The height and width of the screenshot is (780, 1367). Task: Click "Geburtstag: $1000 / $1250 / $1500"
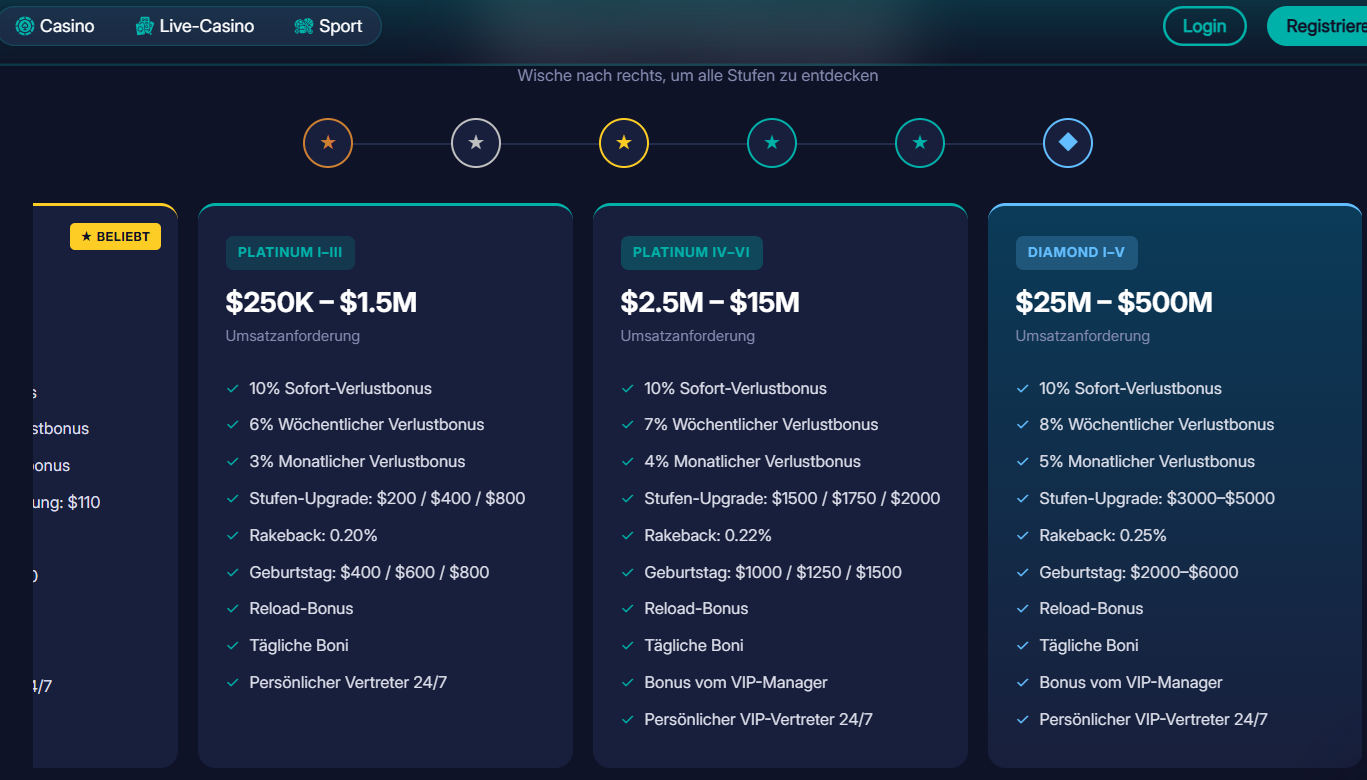773,573
